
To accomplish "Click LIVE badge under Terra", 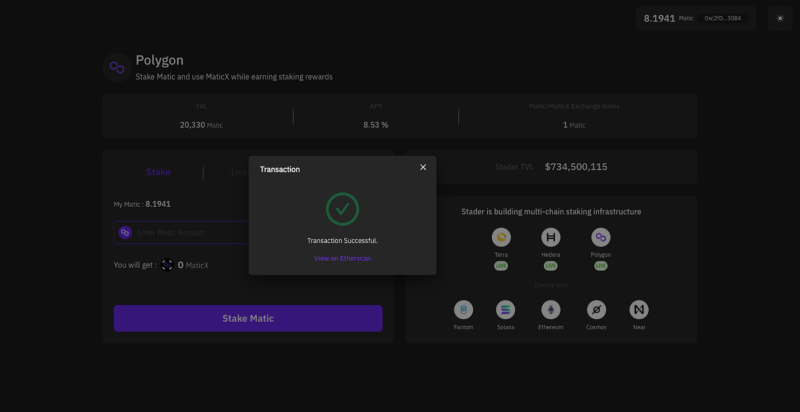I will click(x=501, y=266).
